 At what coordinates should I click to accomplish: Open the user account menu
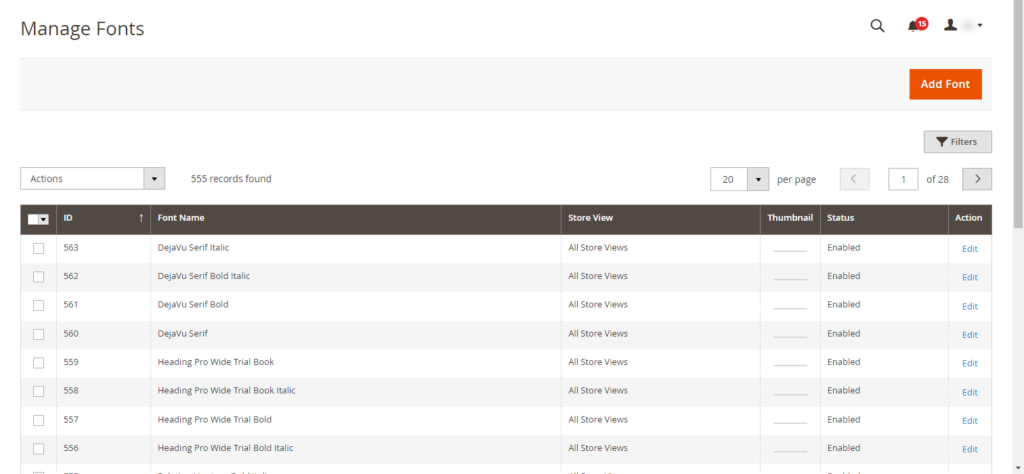click(964, 26)
